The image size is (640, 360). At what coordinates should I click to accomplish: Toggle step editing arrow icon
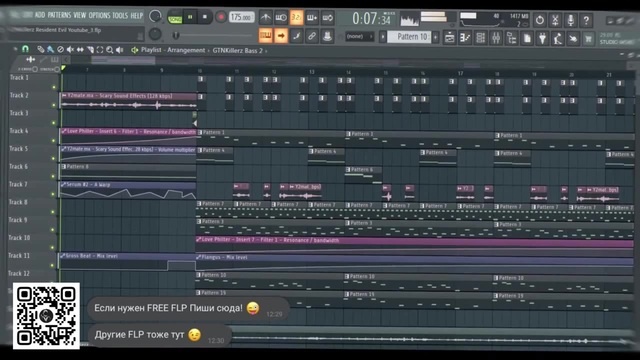[281, 36]
